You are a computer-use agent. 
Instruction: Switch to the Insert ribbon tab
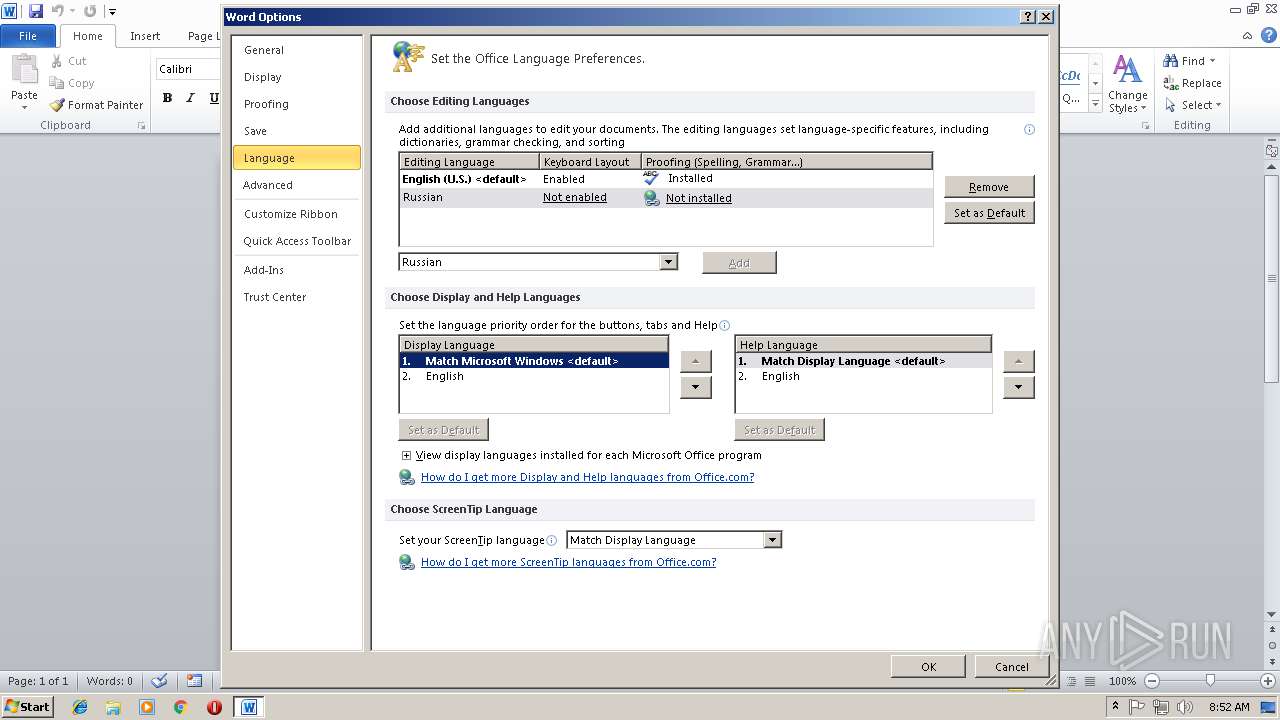coord(145,36)
